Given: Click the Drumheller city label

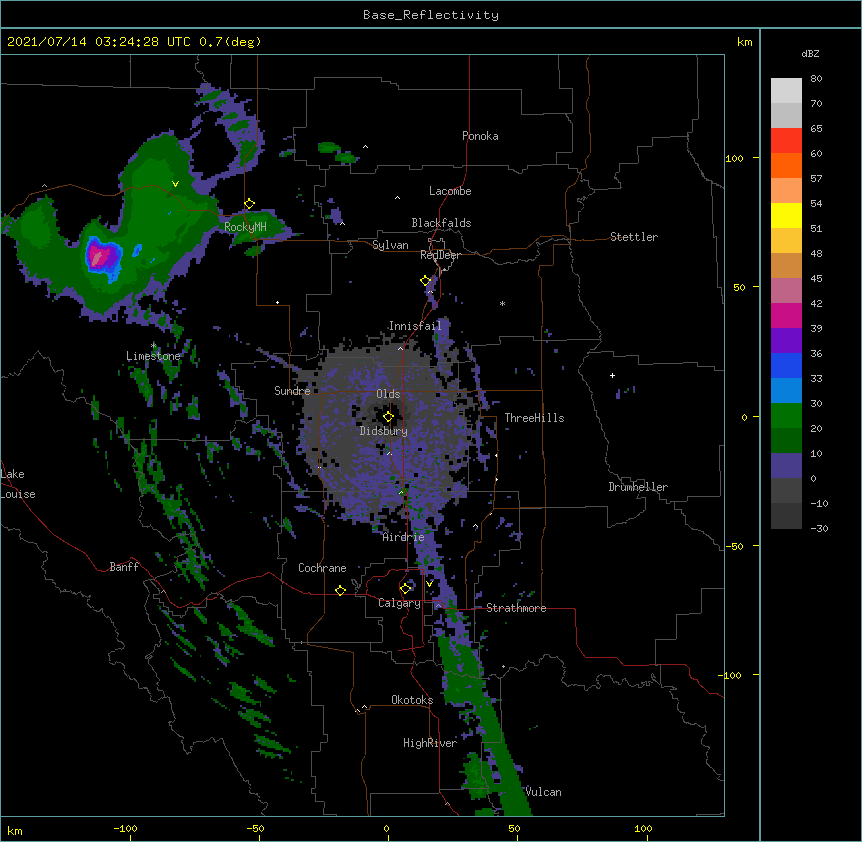Looking at the screenshot, I should (x=638, y=487).
